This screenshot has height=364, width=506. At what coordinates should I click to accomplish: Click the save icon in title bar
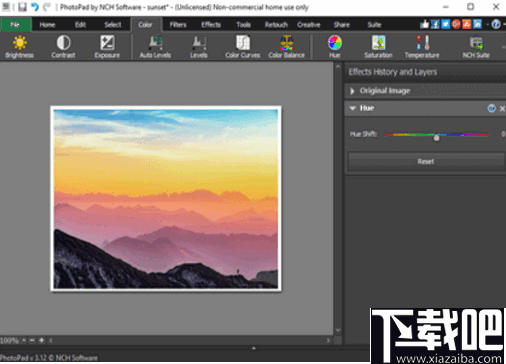[22, 7]
